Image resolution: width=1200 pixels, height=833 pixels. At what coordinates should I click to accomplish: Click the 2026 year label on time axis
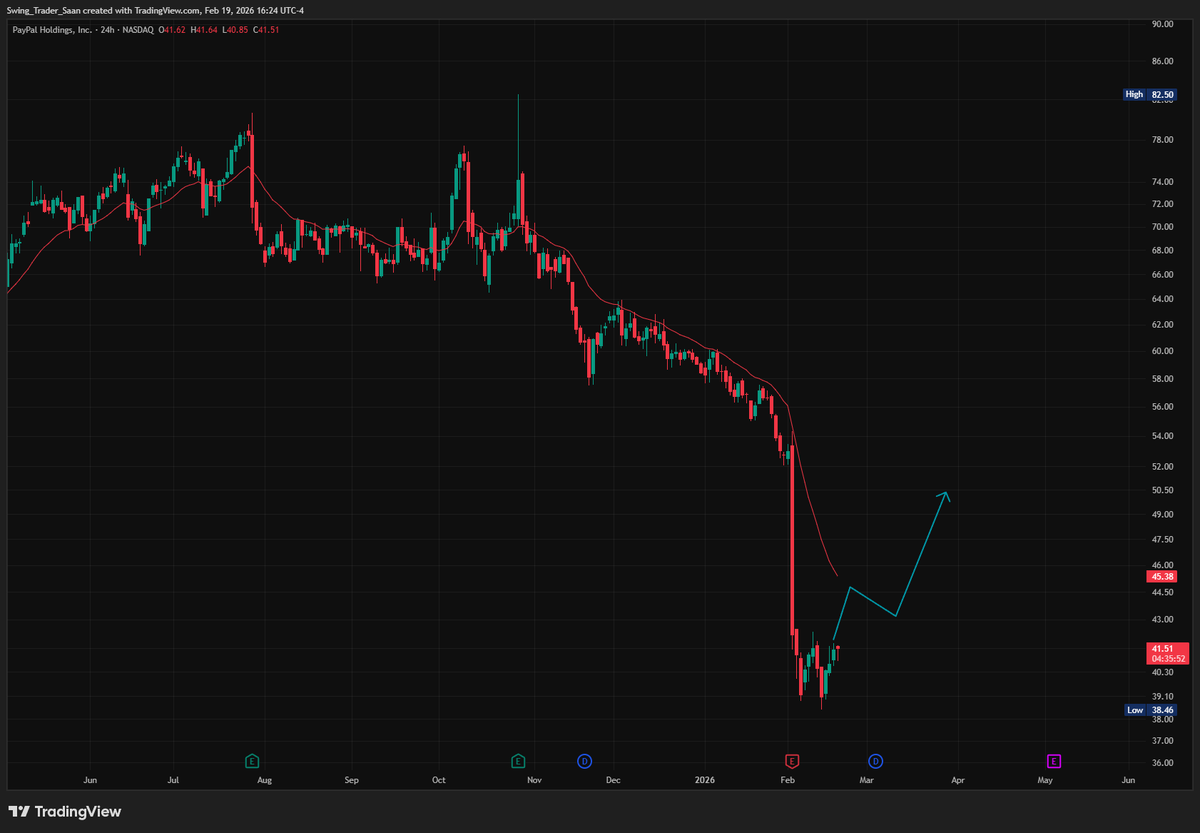pyautogui.click(x=704, y=779)
